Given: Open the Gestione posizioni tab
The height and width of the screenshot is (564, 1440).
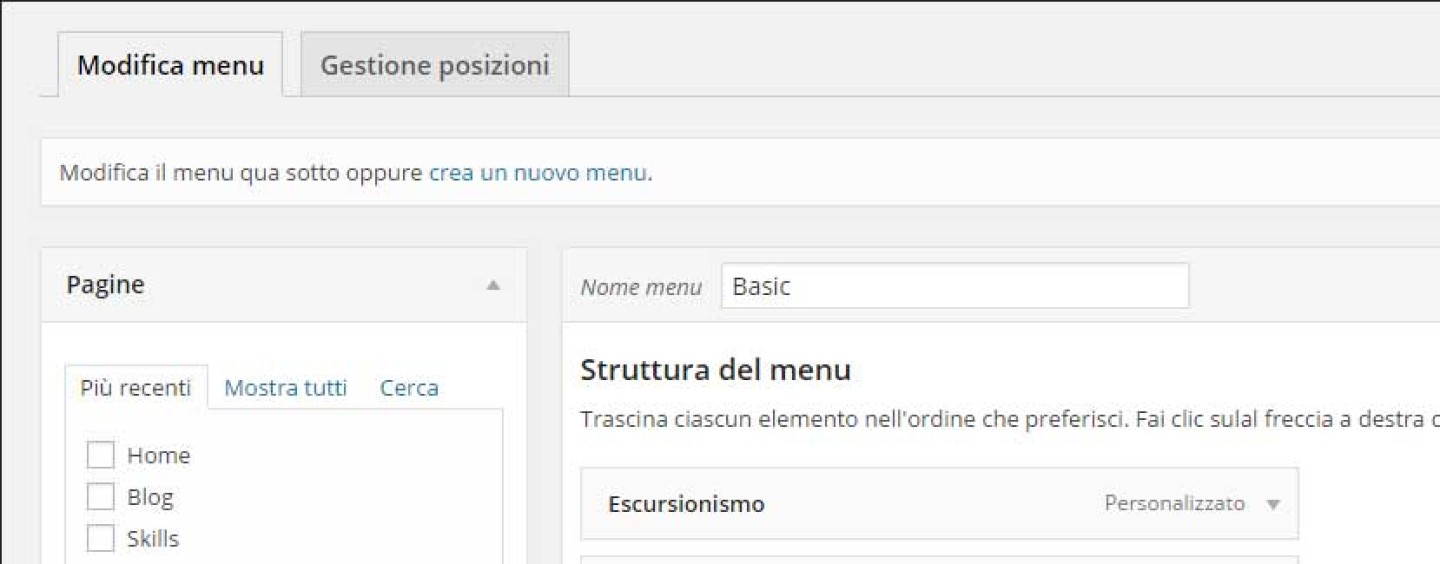Looking at the screenshot, I should point(435,65).
